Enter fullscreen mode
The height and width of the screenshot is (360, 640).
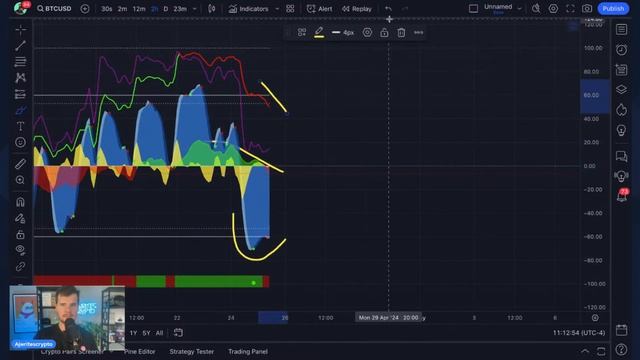pos(570,9)
